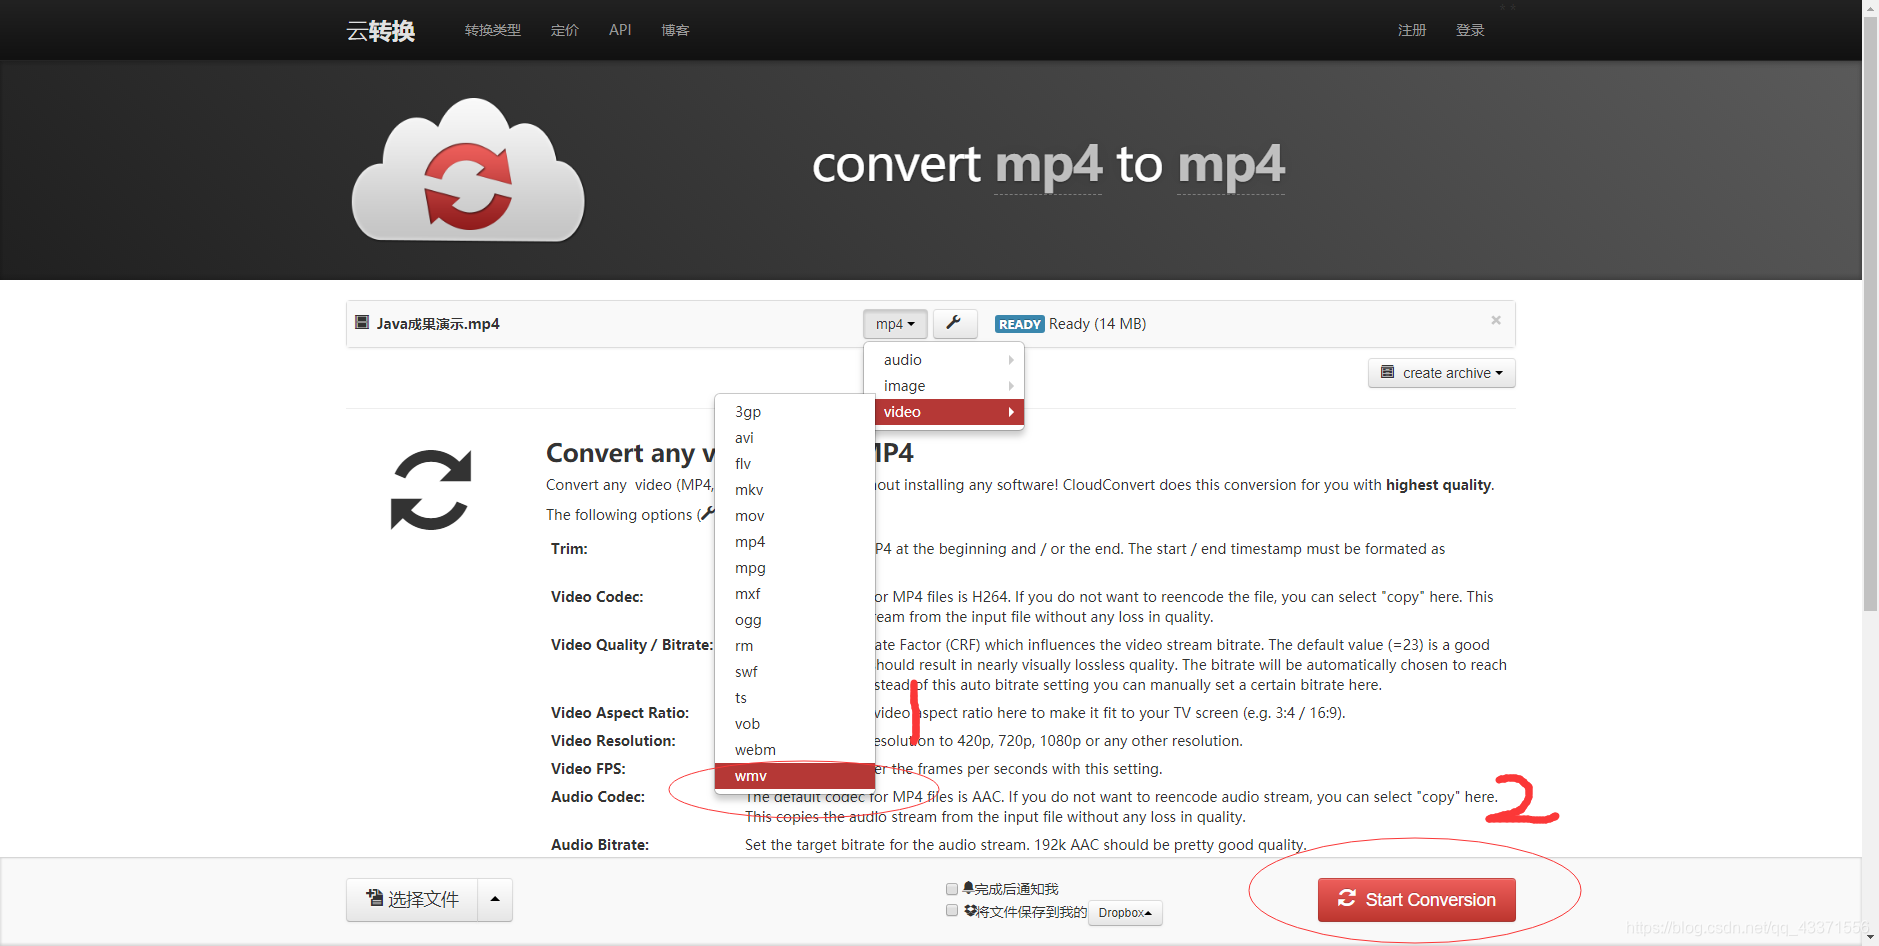Click the 云转换 site logo
1879x946 pixels.
pos(381,31)
